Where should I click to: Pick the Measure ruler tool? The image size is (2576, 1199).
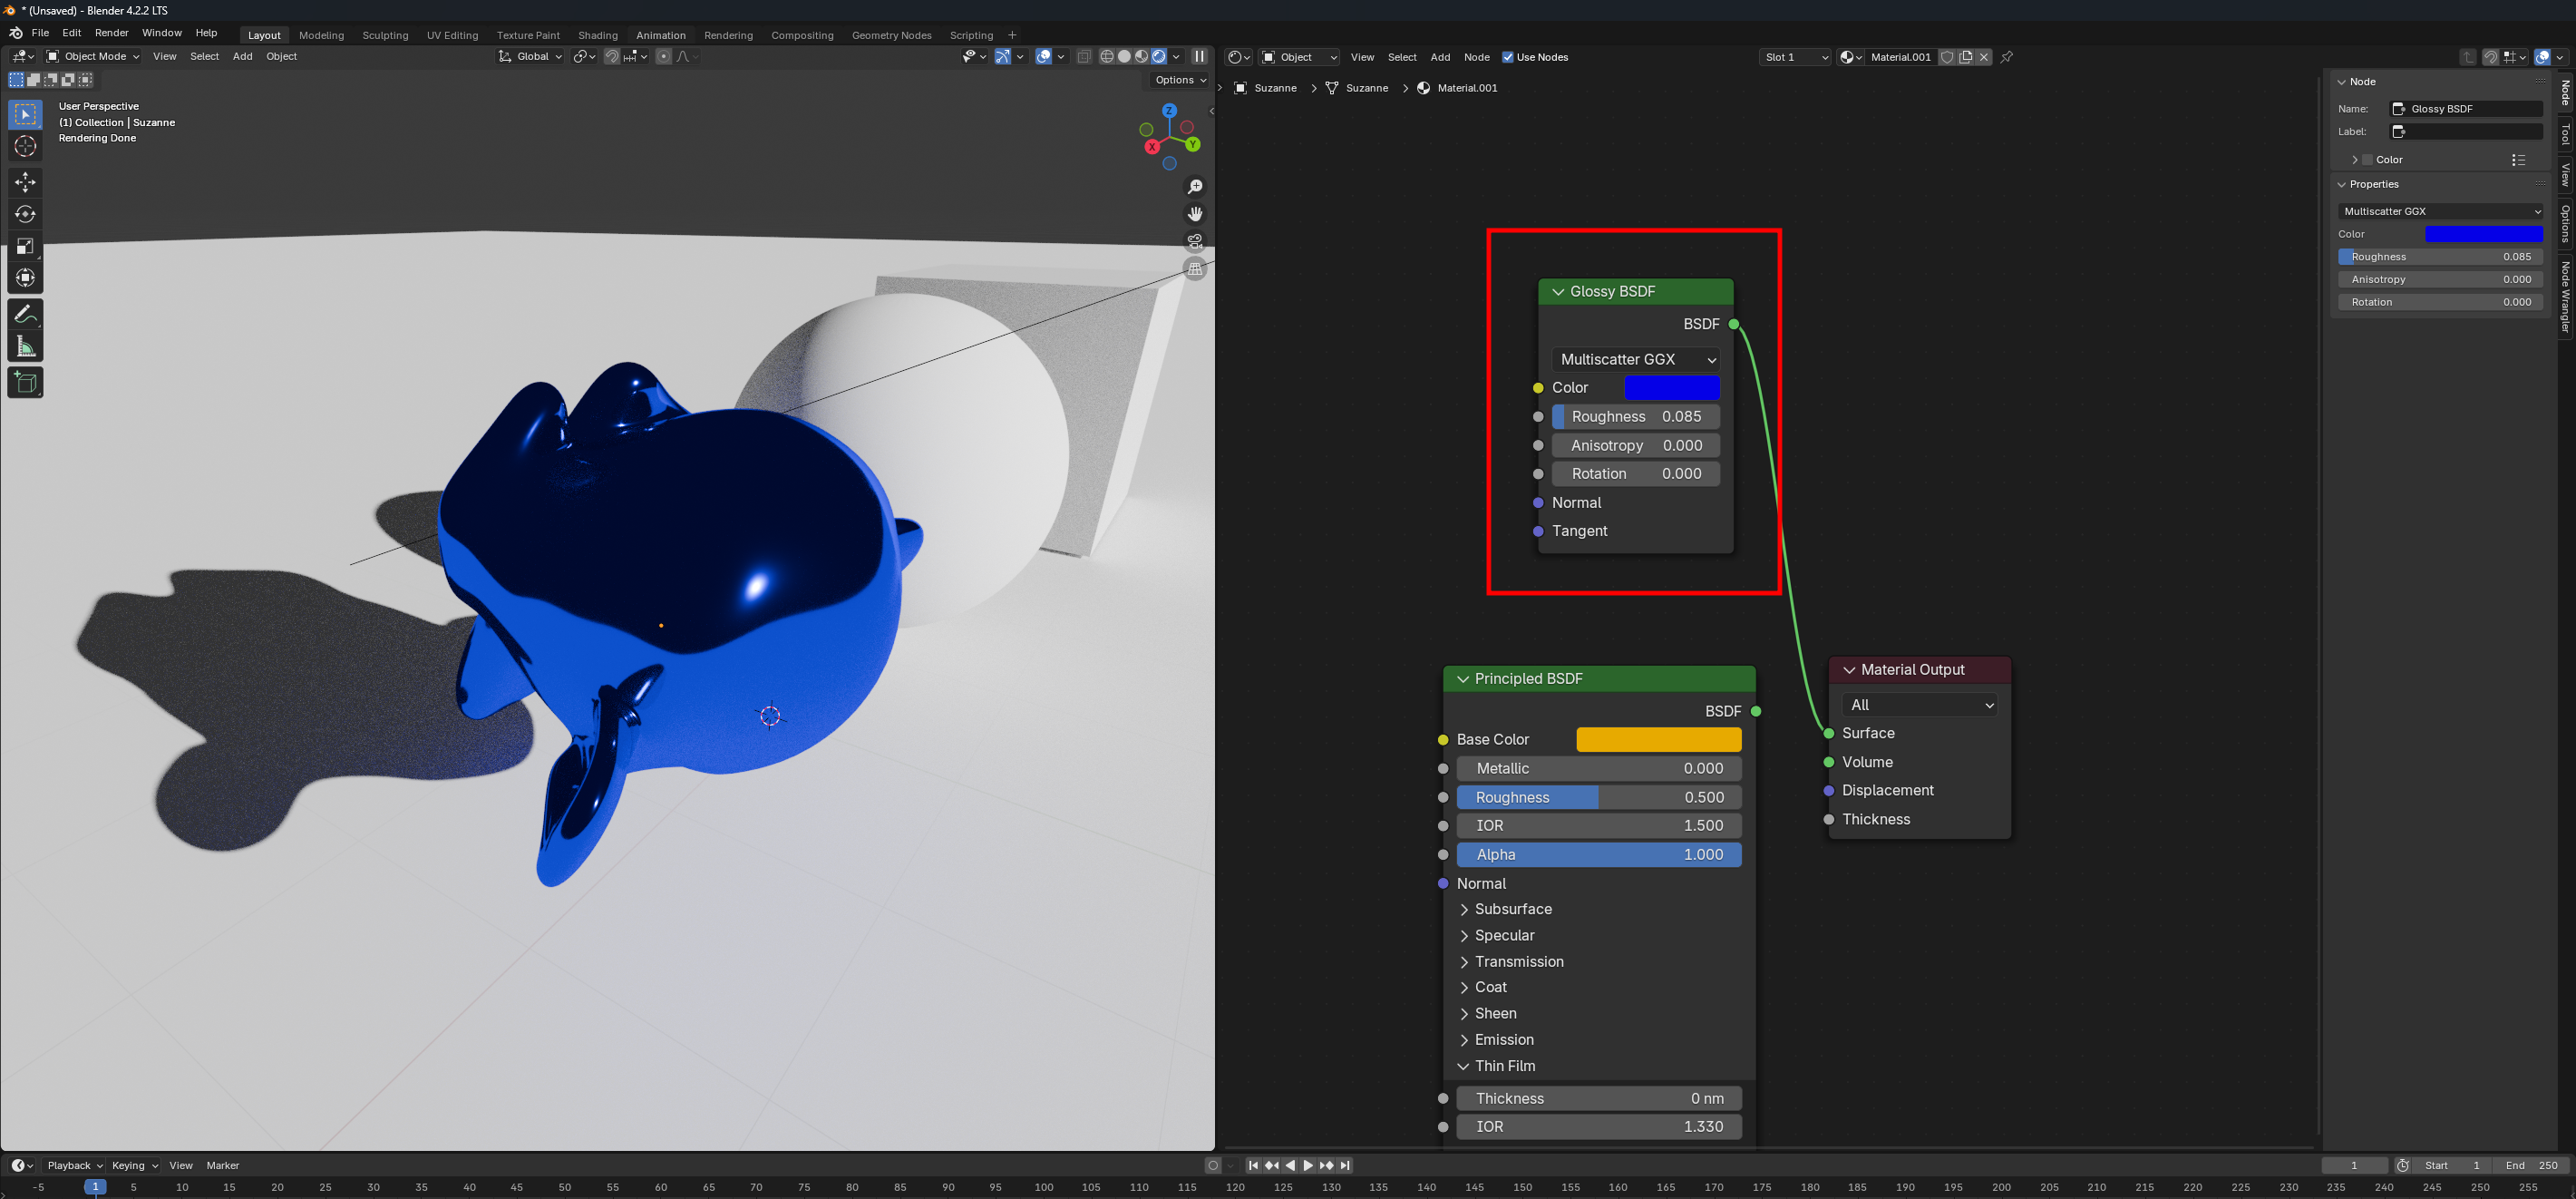(x=25, y=347)
